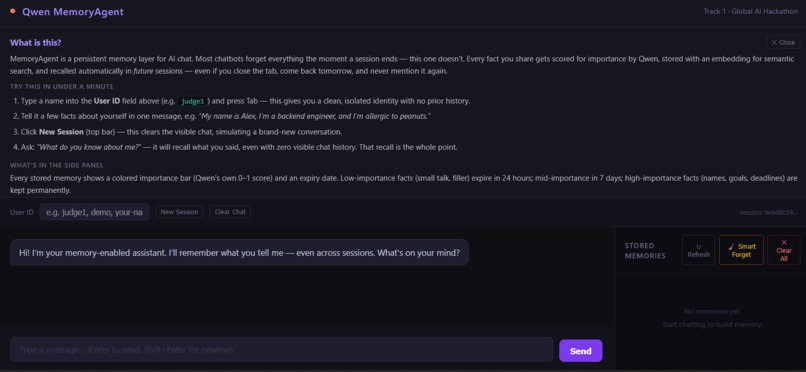Screen dimensions: 806x372
Task: Activate the Smart Forget broom button
Action: click(741, 250)
